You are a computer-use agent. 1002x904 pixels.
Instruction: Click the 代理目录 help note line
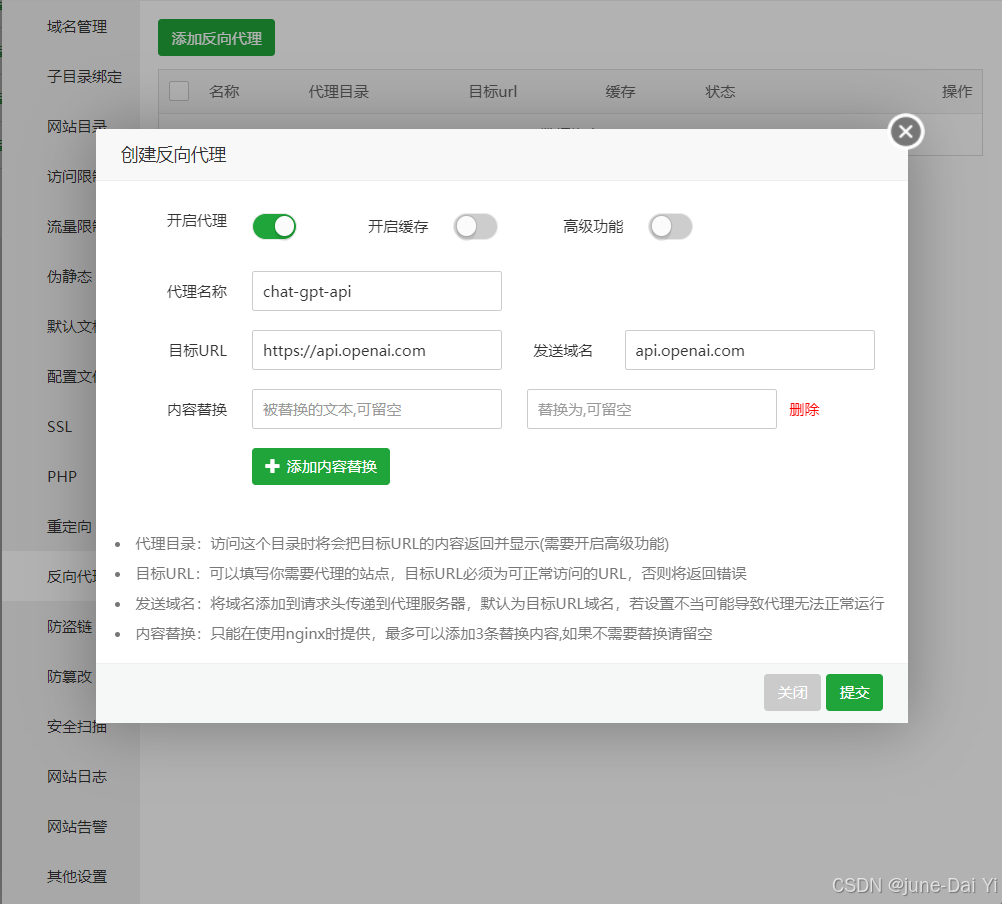click(402, 544)
